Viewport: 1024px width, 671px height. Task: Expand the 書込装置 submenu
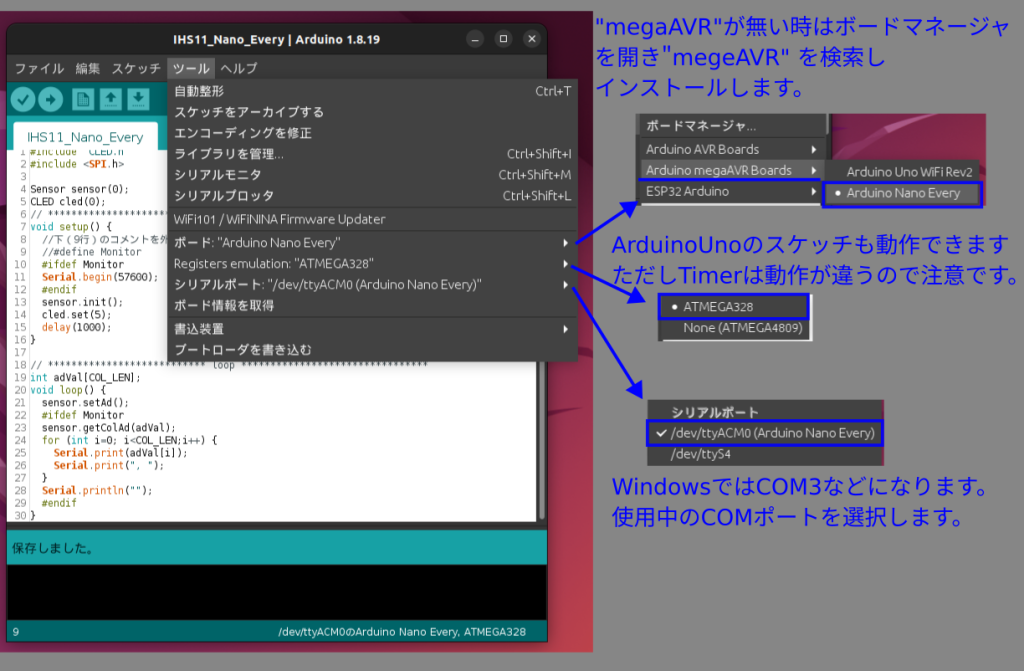click(372, 329)
